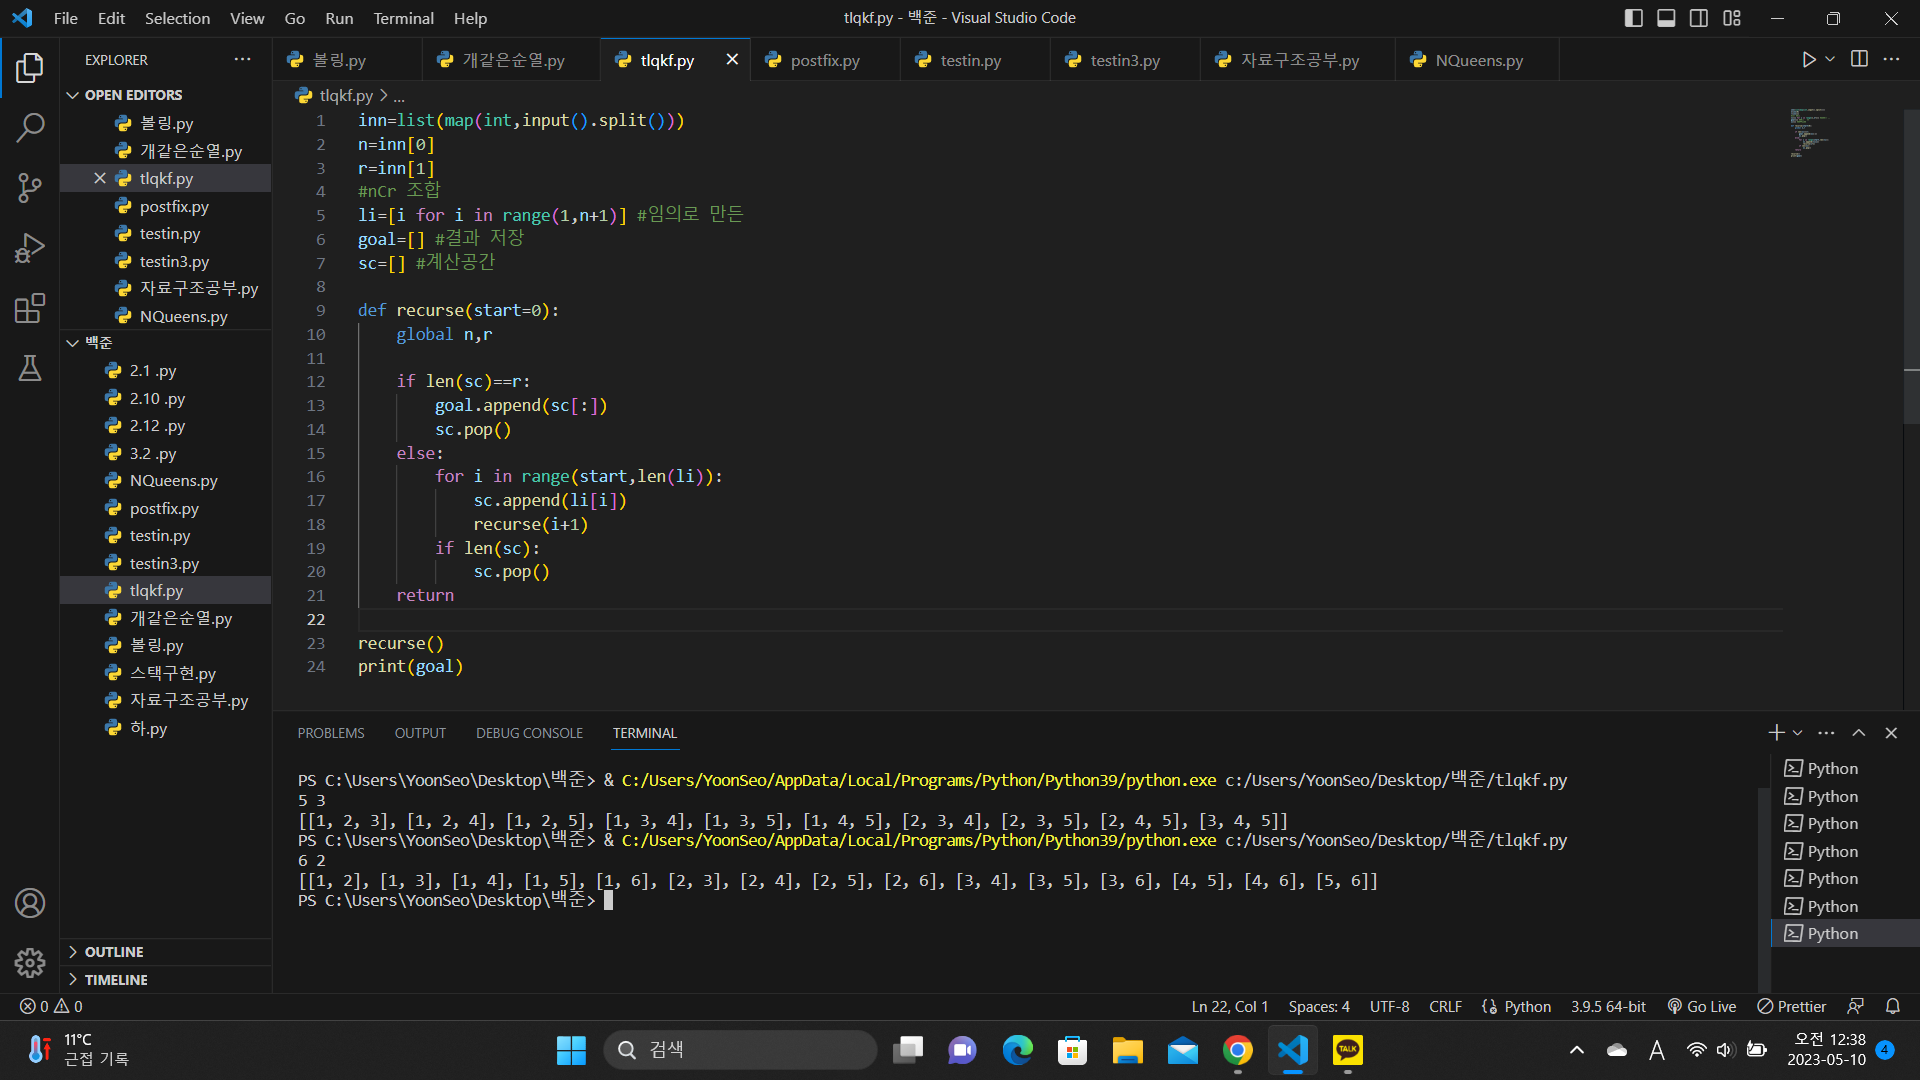Click Go Live in the status bar
This screenshot has height=1080, width=1920.
click(x=1702, y=1007)
